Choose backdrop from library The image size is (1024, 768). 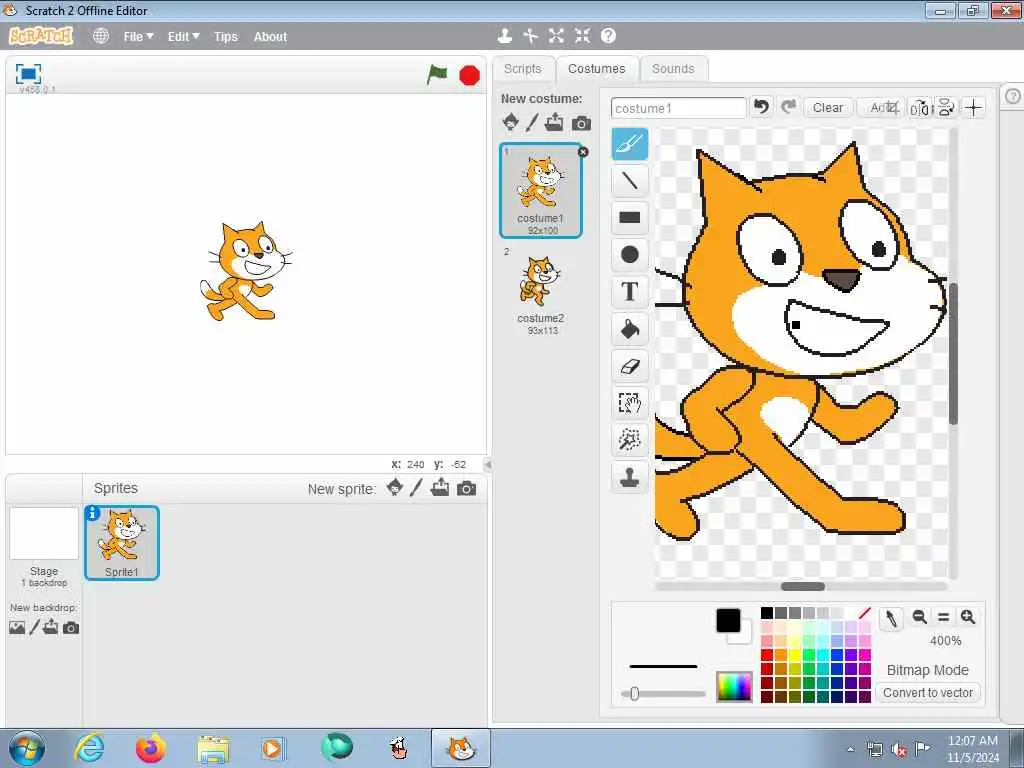(x=17, y=628)
